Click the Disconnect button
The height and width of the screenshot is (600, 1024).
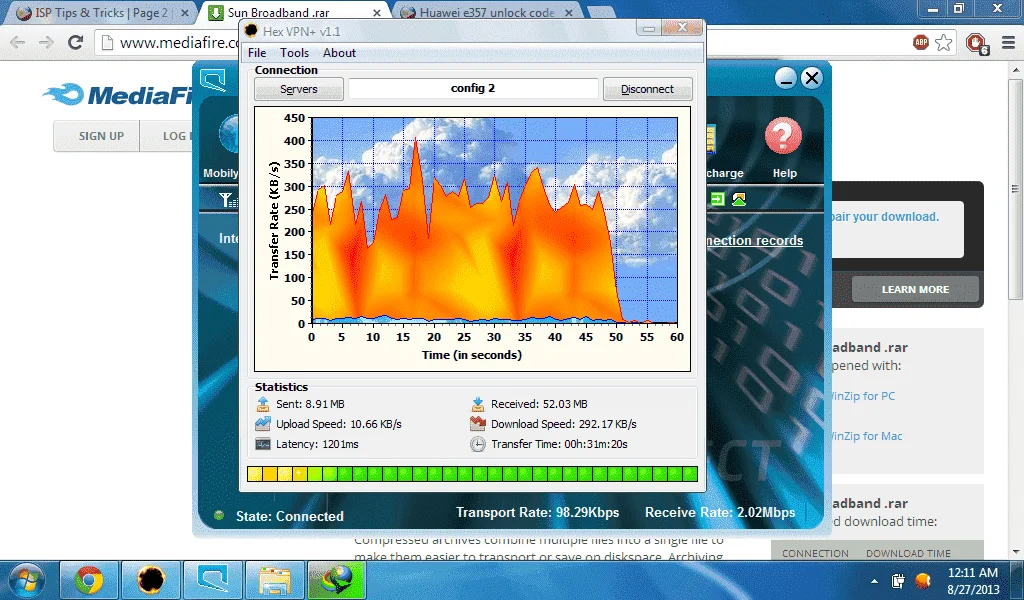click(x=647, y=89)
